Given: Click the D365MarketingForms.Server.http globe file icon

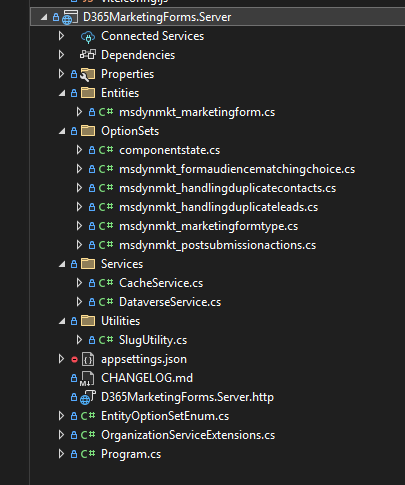Looking at the screenshot, I should 88,397.
